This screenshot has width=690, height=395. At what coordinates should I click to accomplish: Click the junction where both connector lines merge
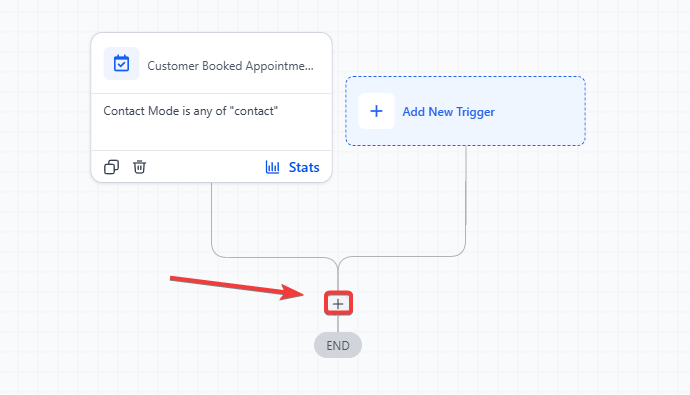click(x=338, y=264)
